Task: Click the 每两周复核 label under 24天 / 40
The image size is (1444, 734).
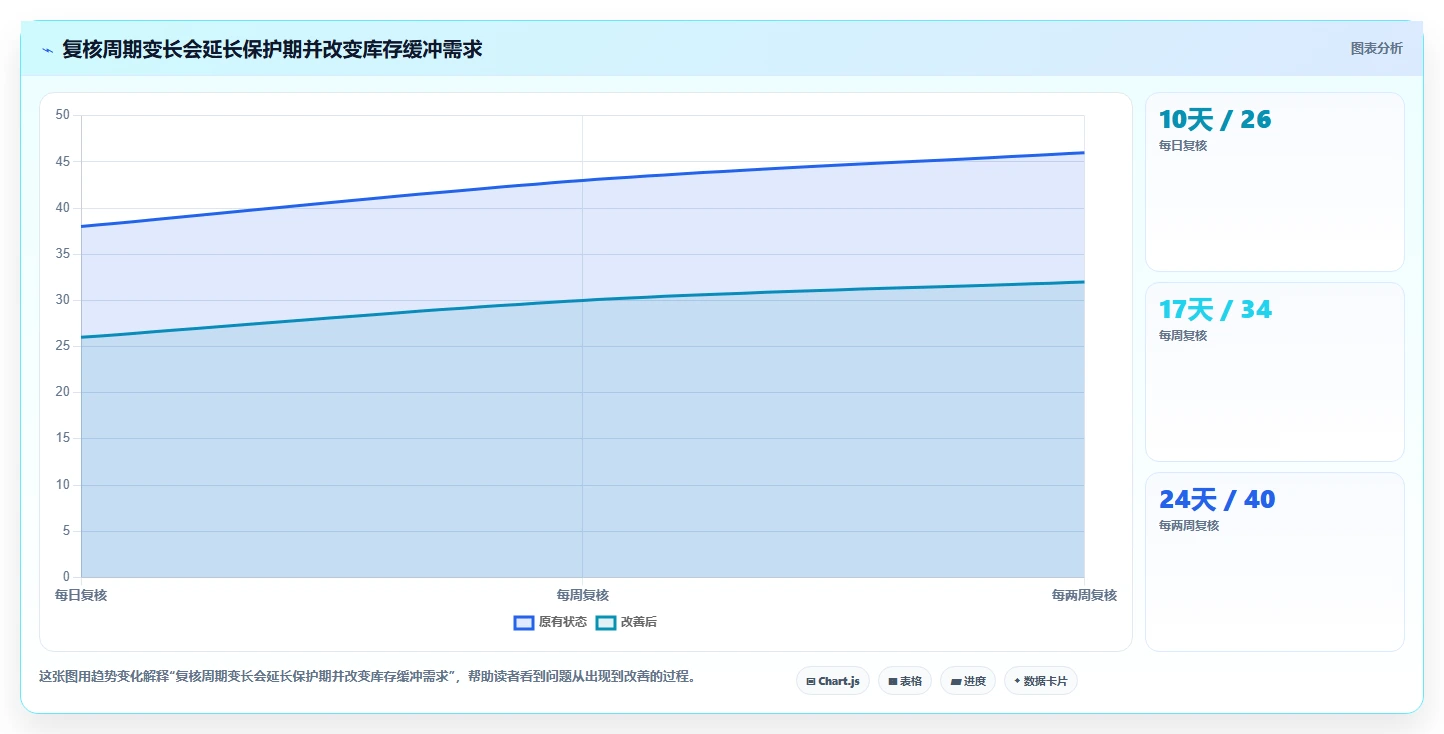Action: coord(1189,526)
